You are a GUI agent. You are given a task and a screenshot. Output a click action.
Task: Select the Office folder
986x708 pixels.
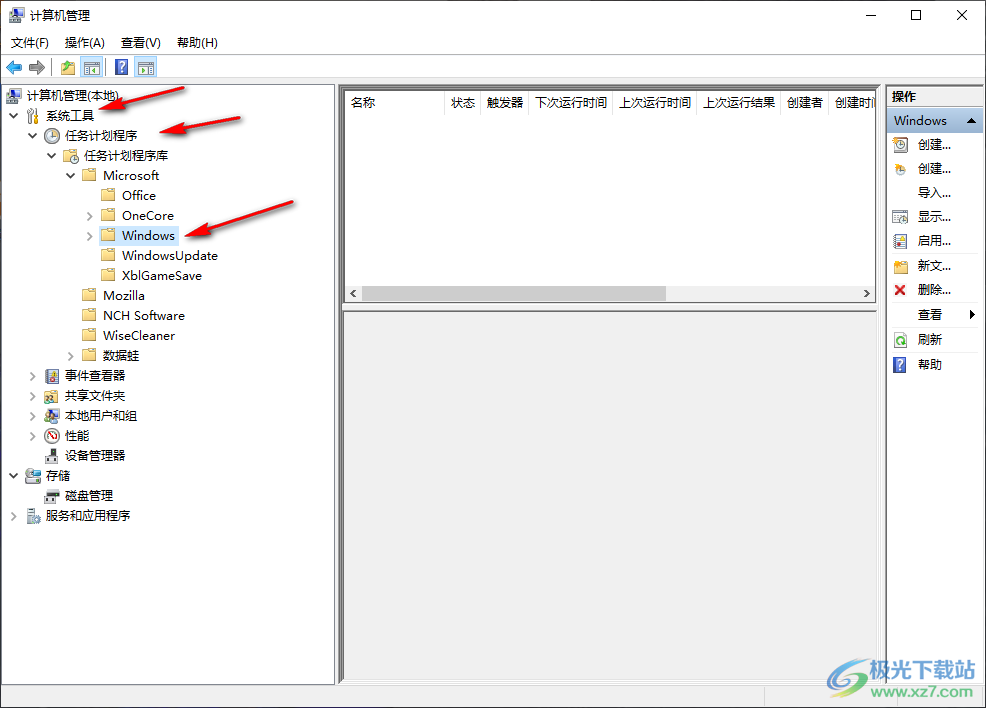(138, 196)
